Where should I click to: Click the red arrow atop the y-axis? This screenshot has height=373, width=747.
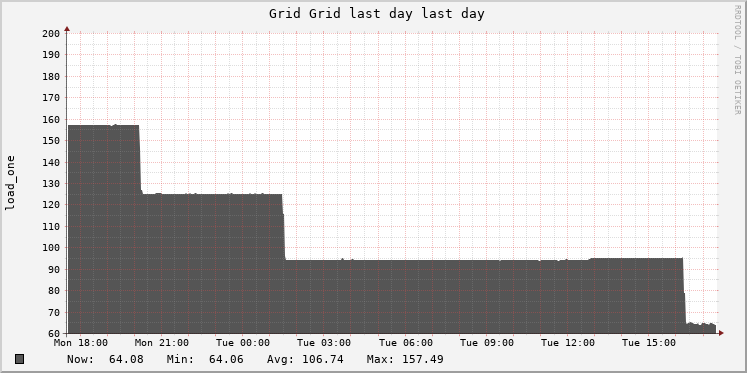pyautogui.click(x=67, y=29)
